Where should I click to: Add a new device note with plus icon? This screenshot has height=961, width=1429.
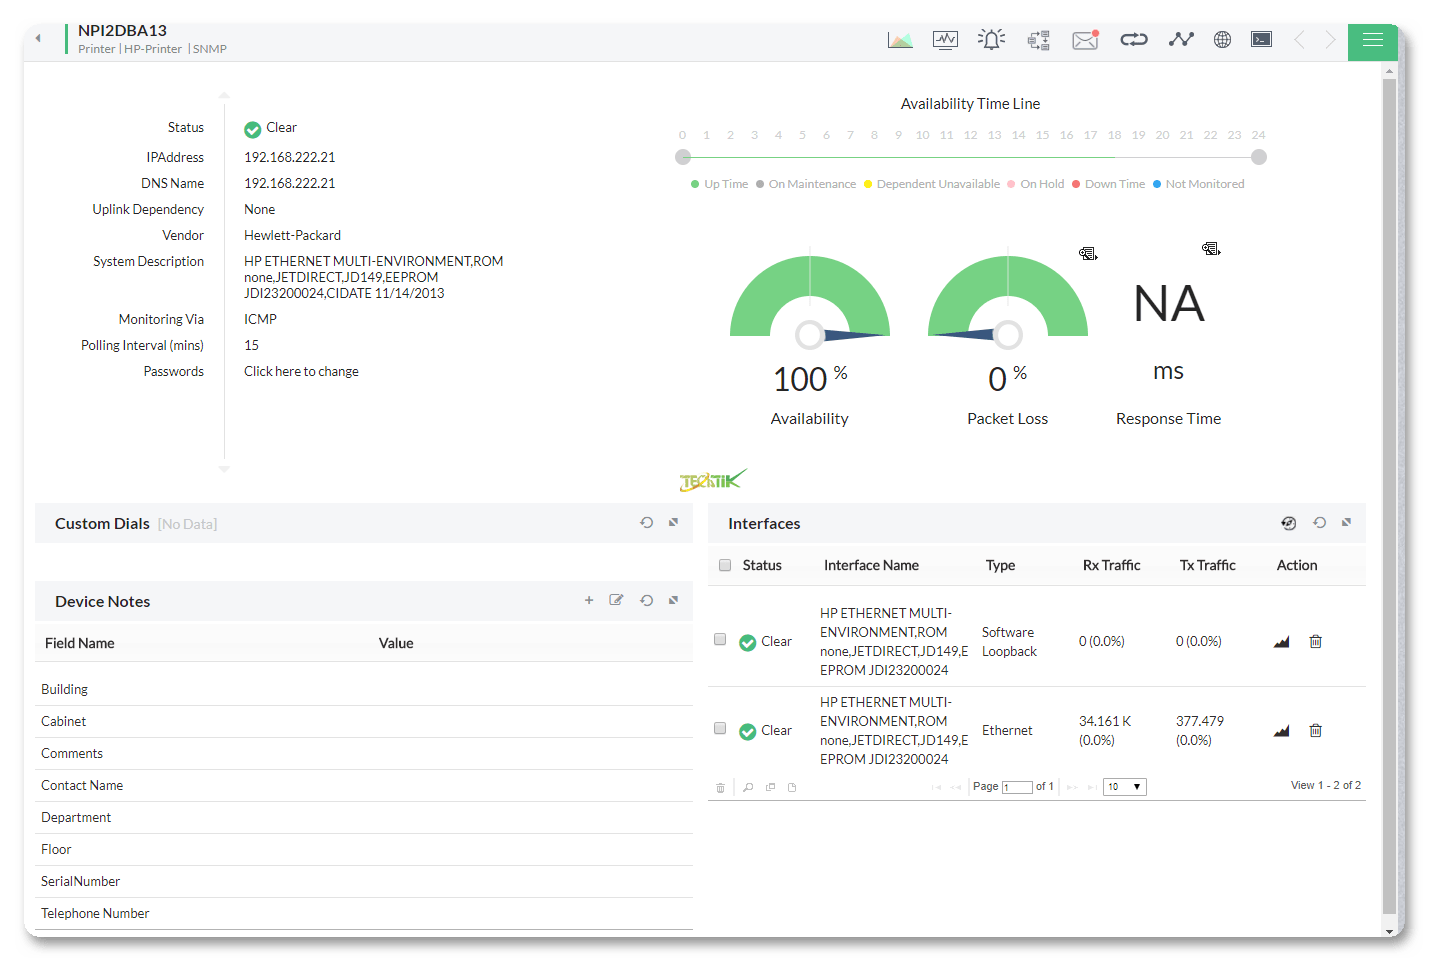pos(589,600)
